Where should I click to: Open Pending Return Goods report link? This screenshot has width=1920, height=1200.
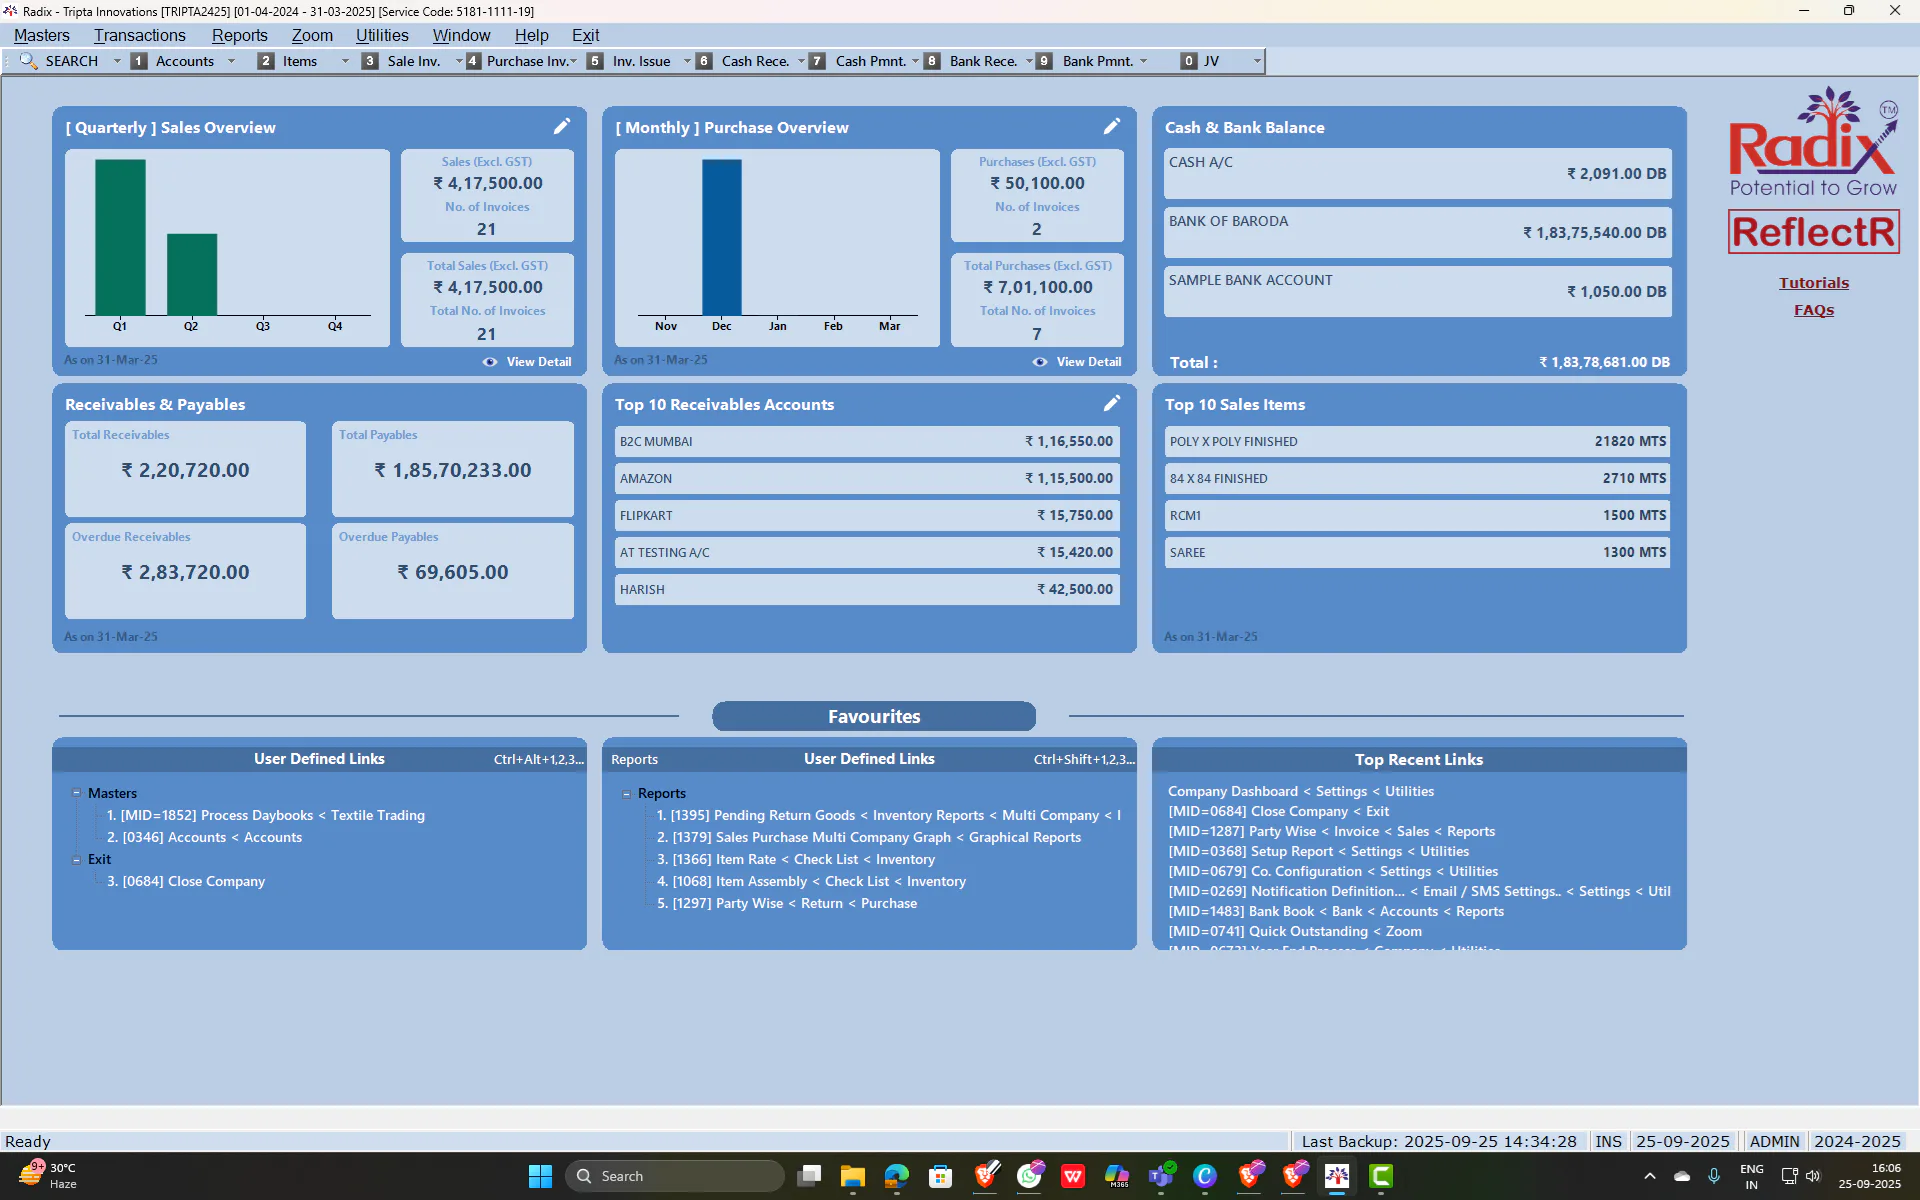889,815
